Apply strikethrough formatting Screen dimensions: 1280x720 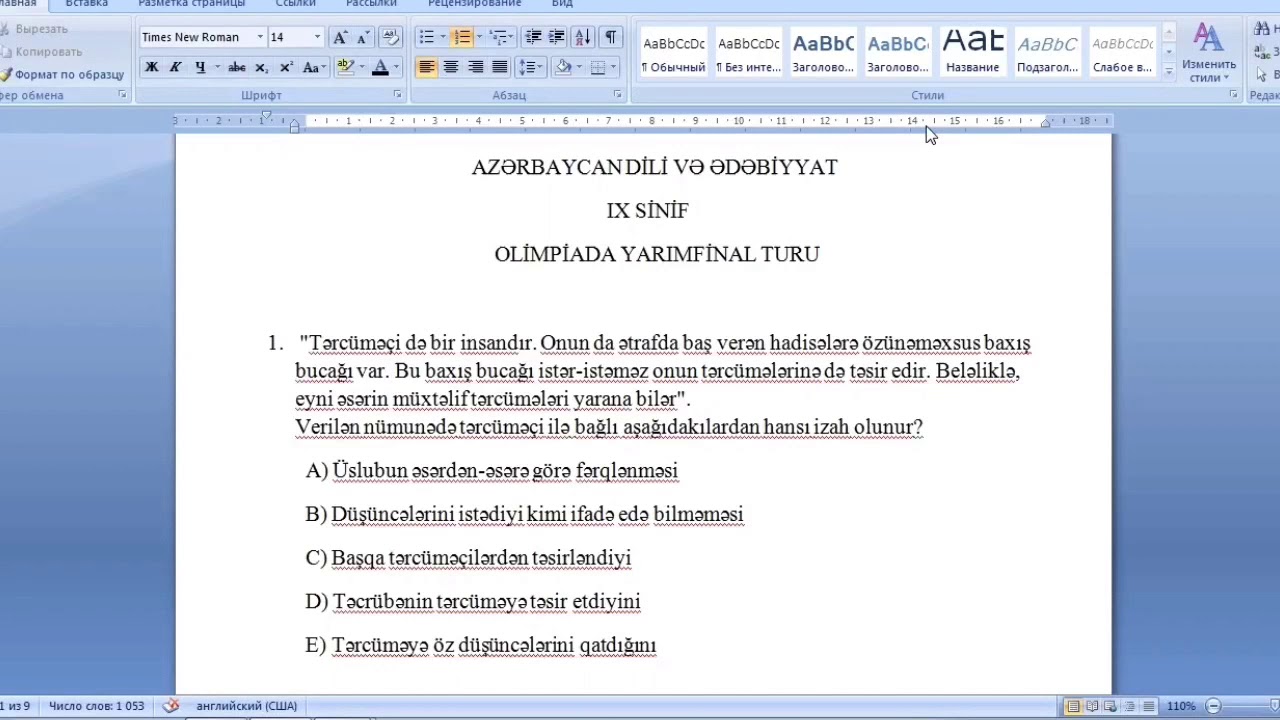(x=237, y=67)
